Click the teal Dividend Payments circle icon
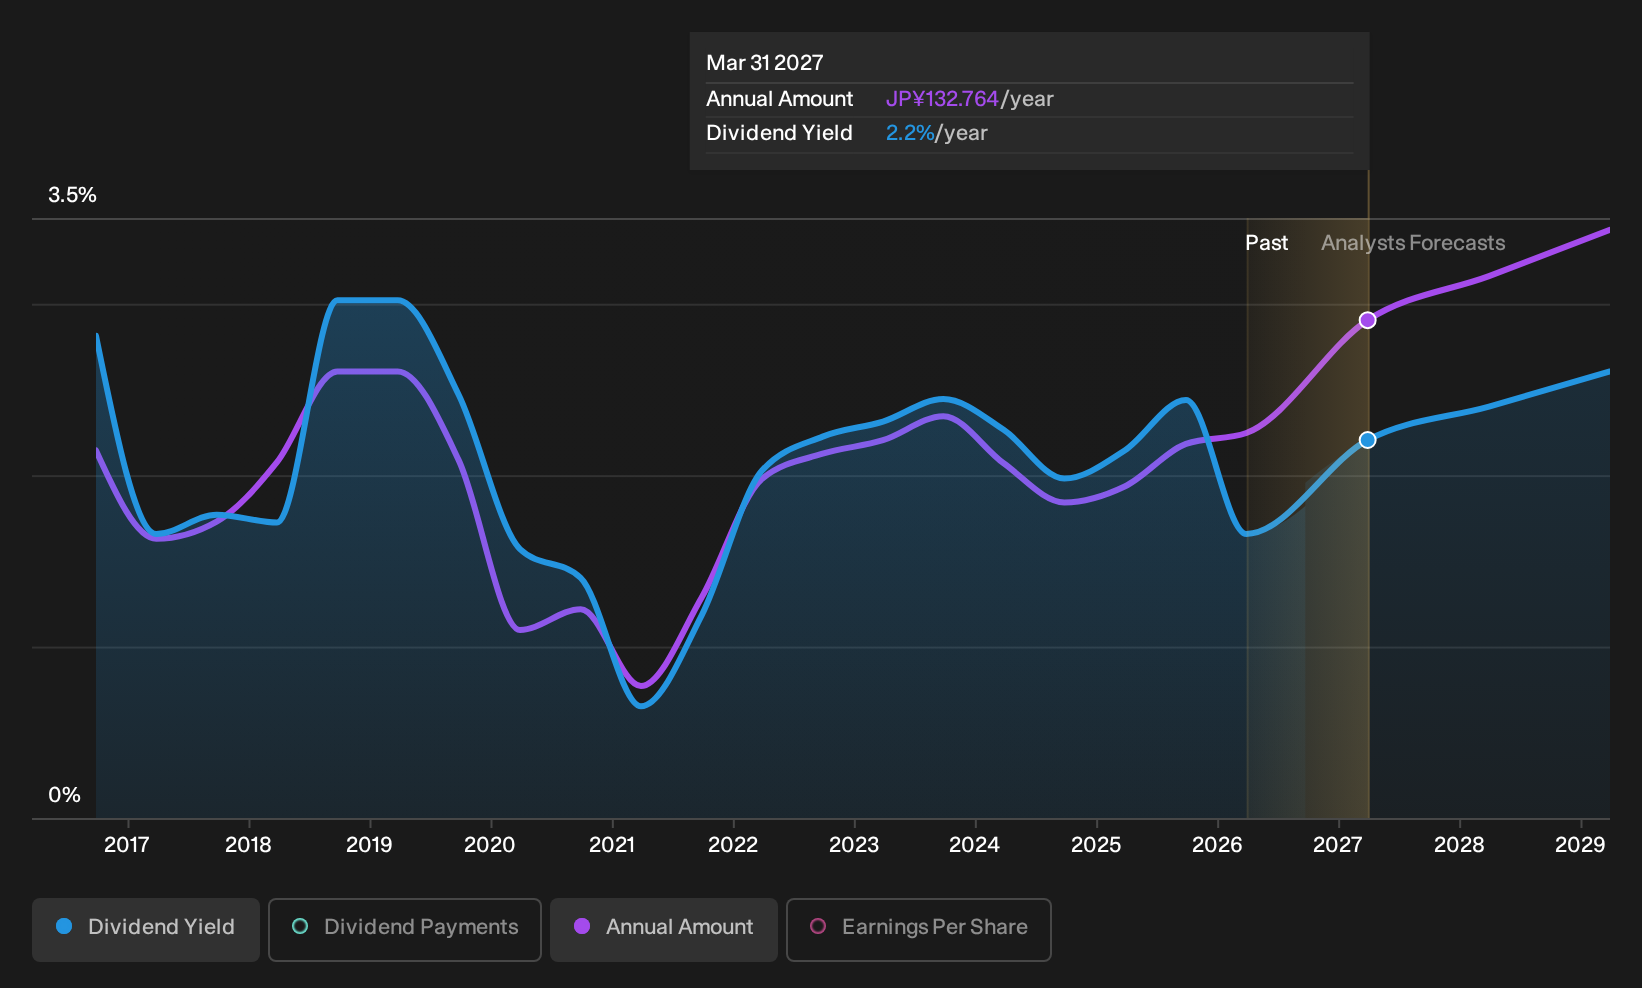This screenshot has width=1642, height=988. [300, 926]
